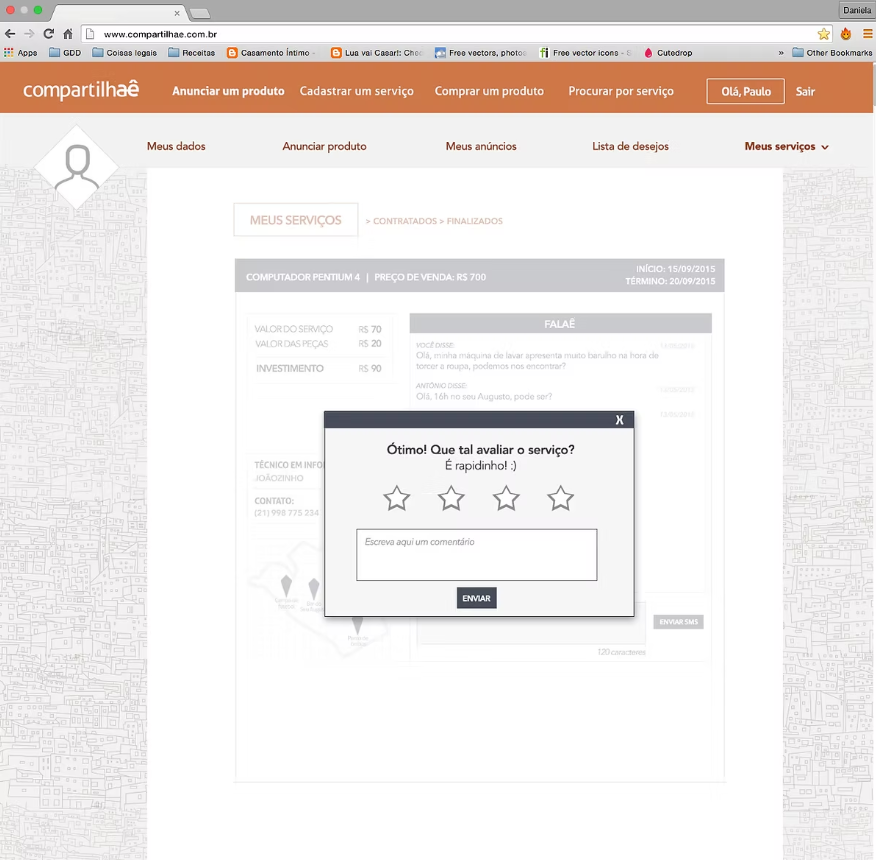Bookmark page with star icon
The image size is (876, 860).
(824, 34)
